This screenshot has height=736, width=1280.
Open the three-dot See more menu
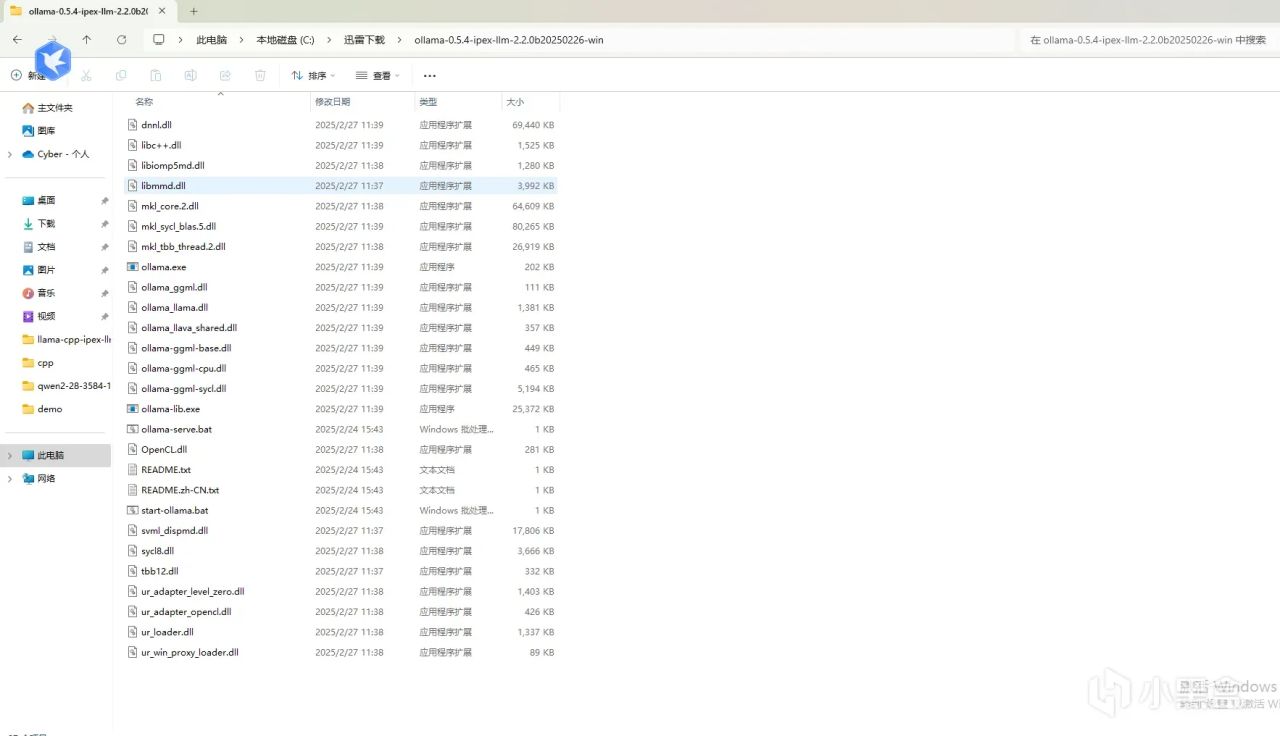click(x=430, y=75)
